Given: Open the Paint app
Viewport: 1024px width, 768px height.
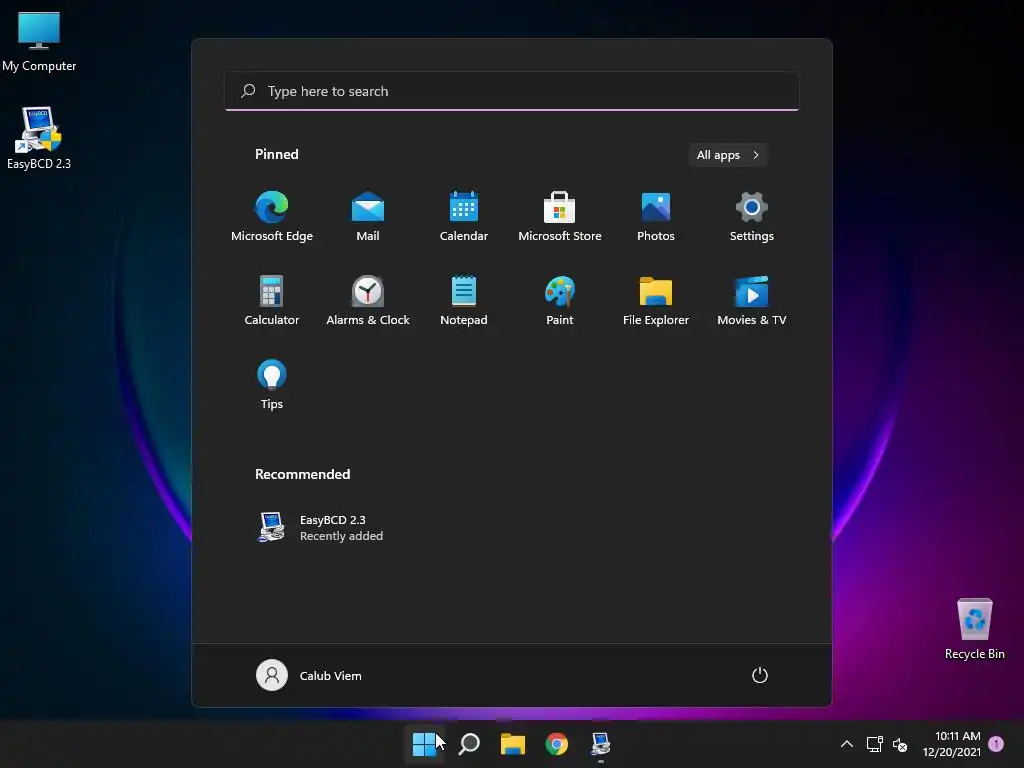Looking at the screenshot, I should tap(560, 300).
